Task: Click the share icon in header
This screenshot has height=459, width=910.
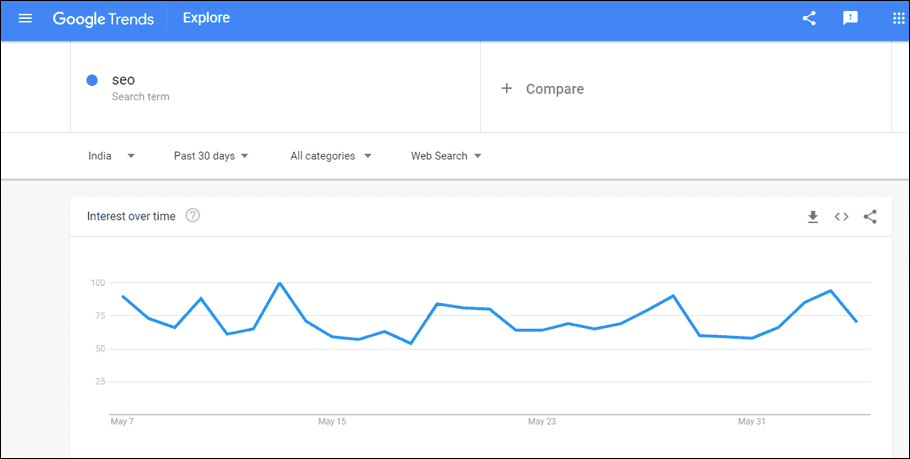Action: [809, 19]
